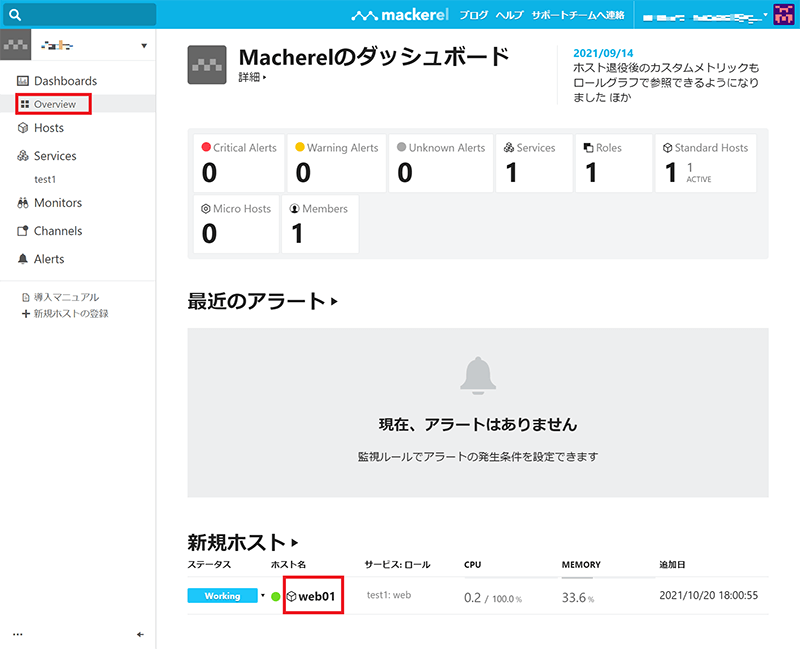The width and height of the screenshot is (800, 649).
Task: Expand the 詳細 details disclosure
Action: pyautogui.click(x=252, y=77)
